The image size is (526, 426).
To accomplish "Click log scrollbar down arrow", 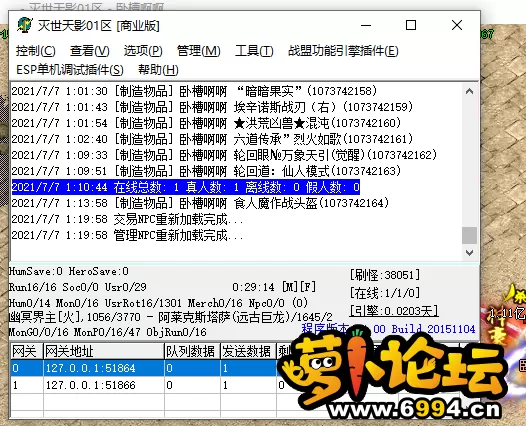I will (x=469, y=253).
